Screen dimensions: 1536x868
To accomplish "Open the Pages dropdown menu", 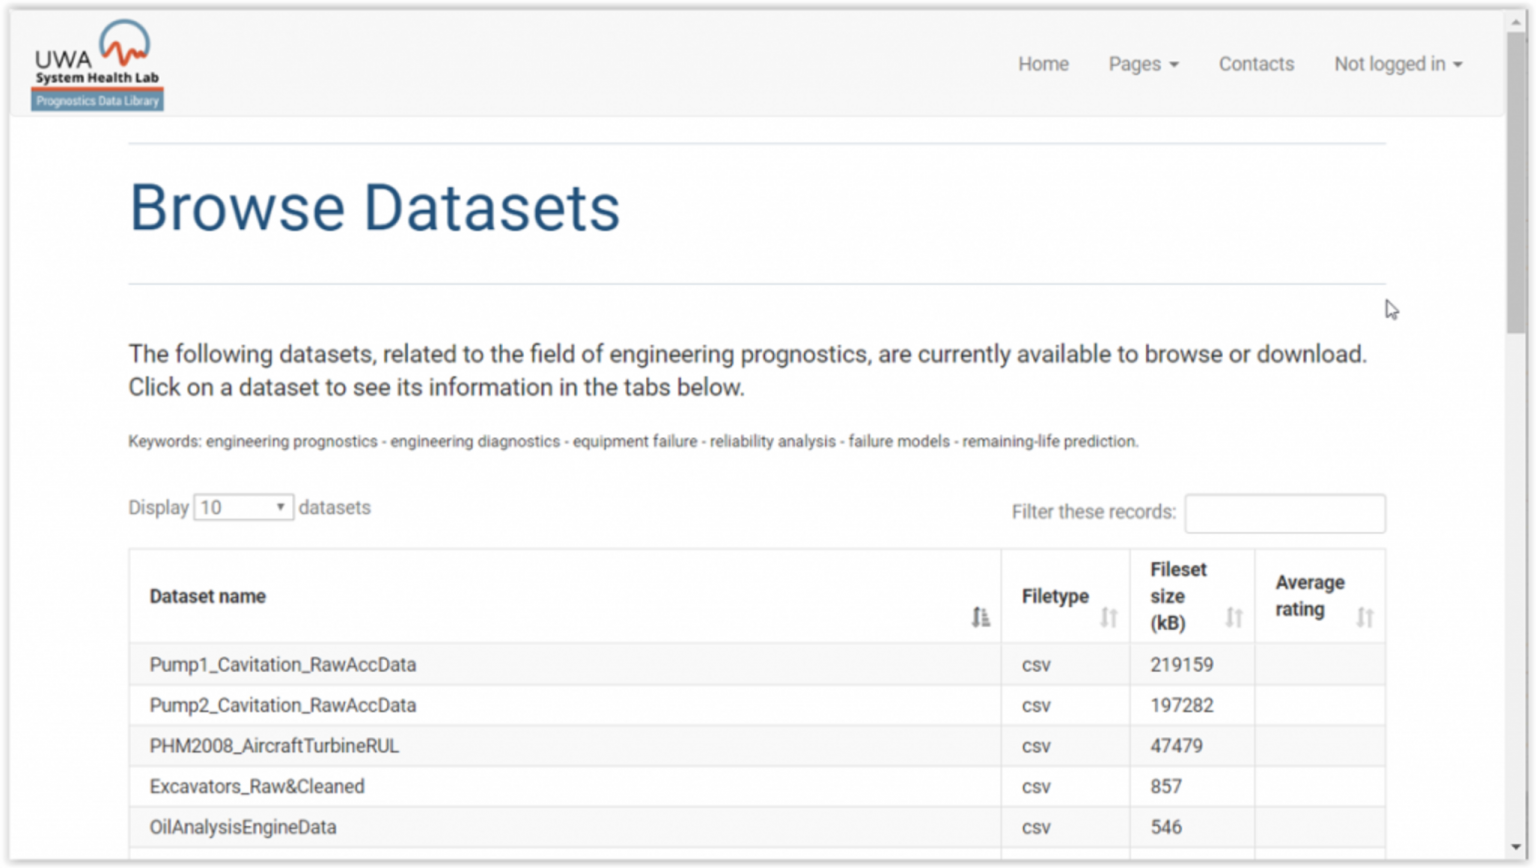I will tap(1143, 63).
